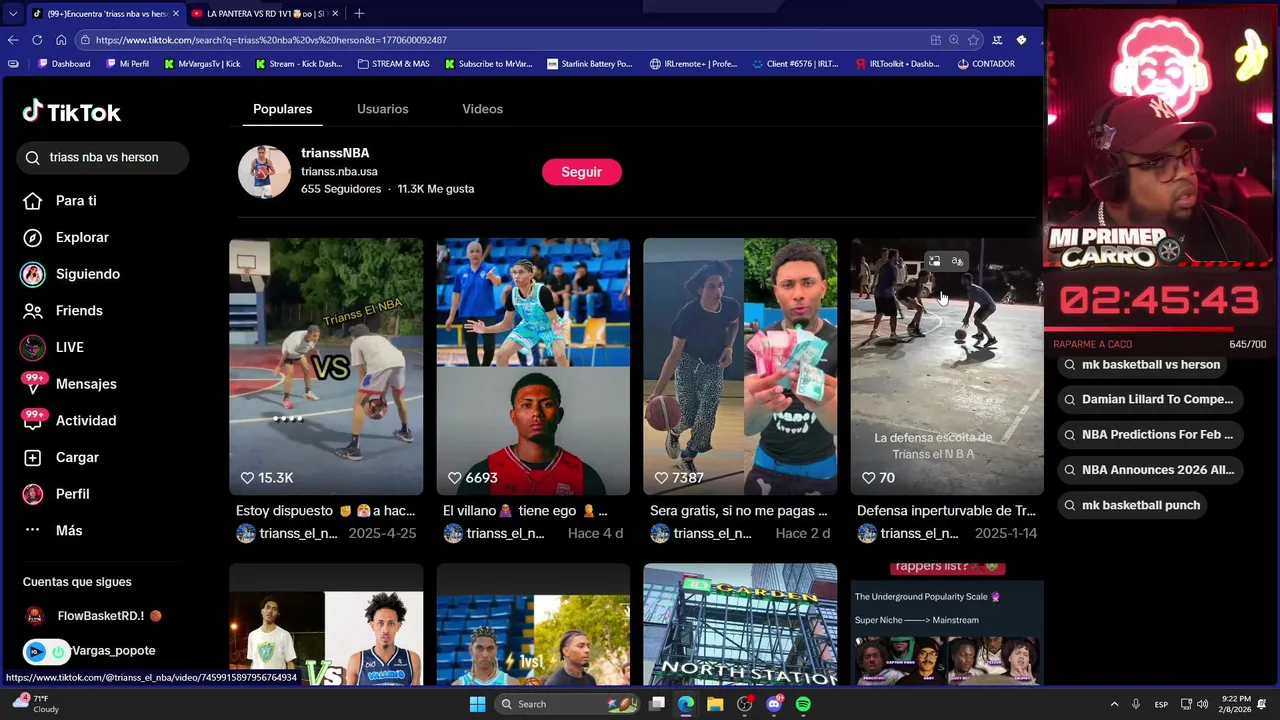This screenshot has width=1280, height=720.
Task: Go to browser home page
Action: click(61, 40)
